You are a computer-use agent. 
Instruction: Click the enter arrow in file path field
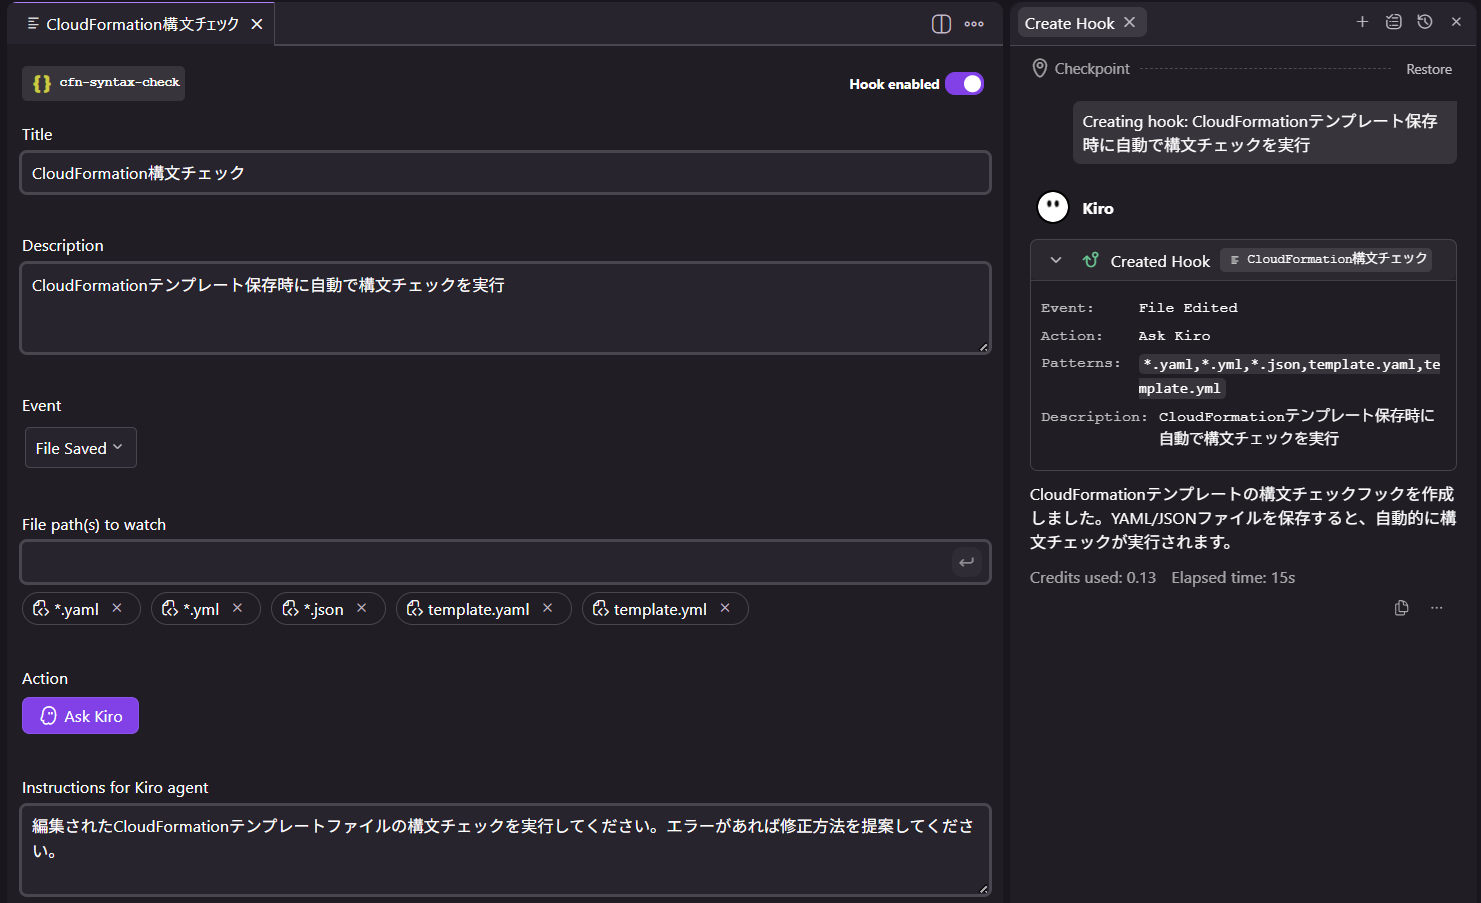tap(966, 562)
